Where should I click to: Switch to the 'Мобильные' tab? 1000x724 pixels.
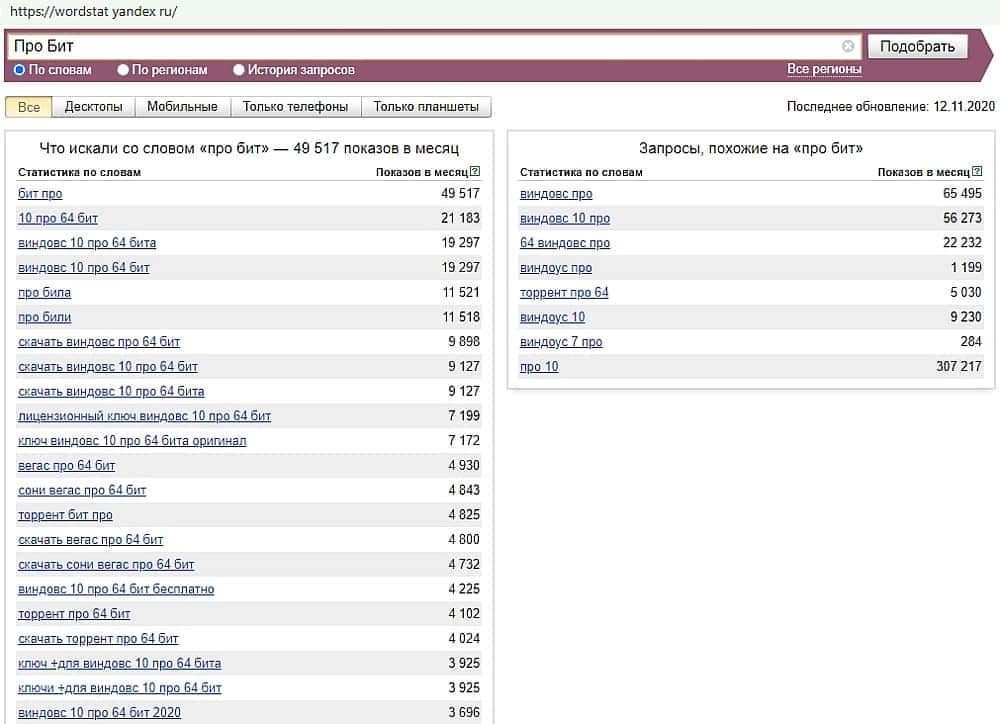pos(182,107)
